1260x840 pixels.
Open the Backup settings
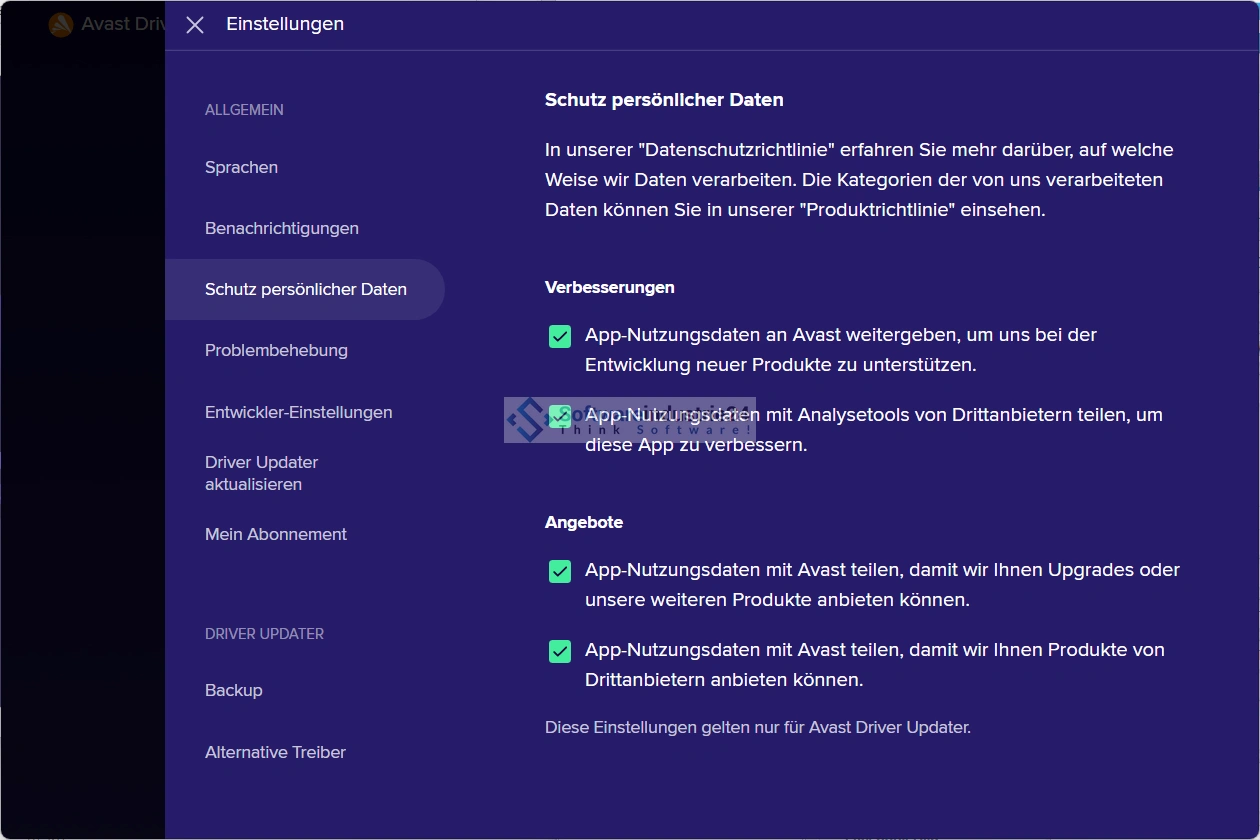coord(233,690)
